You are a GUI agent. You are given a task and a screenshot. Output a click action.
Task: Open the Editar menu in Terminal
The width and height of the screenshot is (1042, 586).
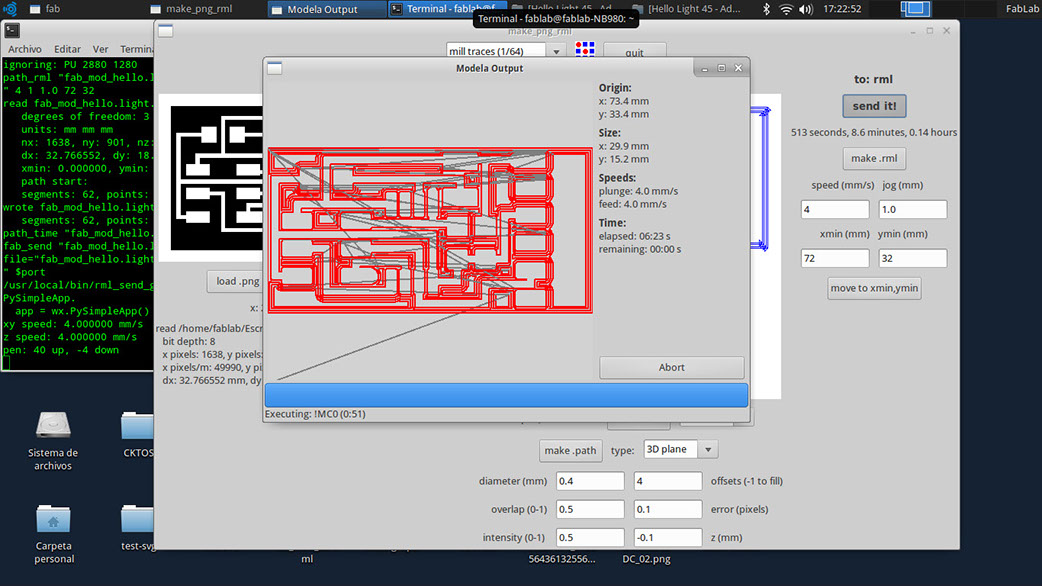67,49
